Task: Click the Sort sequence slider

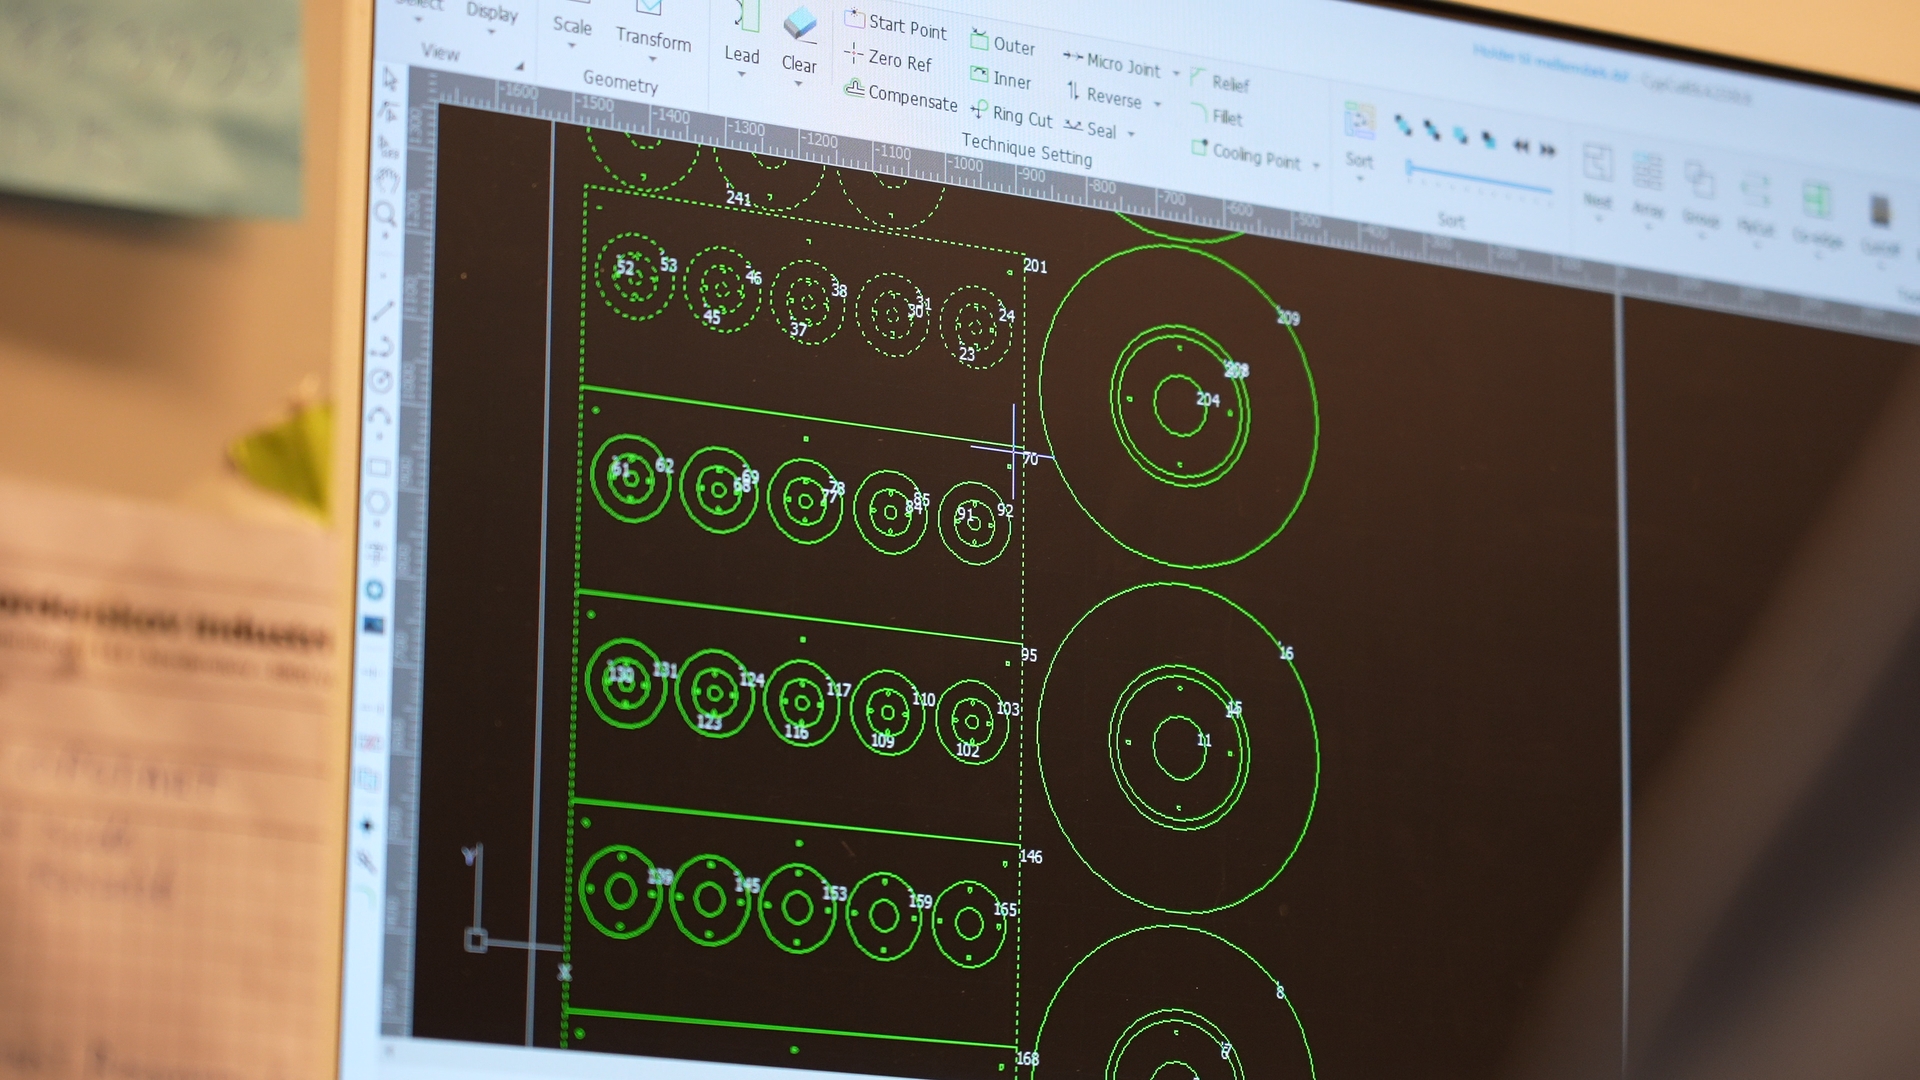Action: [x=1478, y=178]
